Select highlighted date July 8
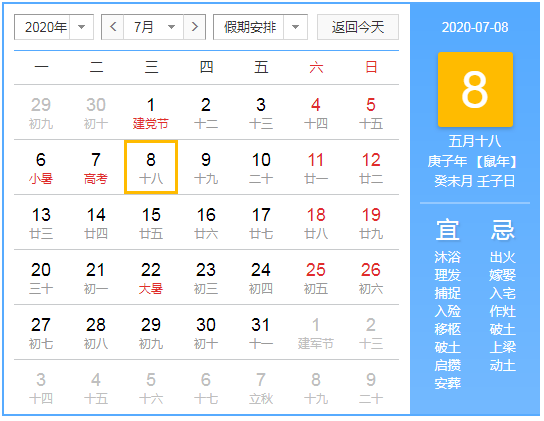 (x=151, y=167)
